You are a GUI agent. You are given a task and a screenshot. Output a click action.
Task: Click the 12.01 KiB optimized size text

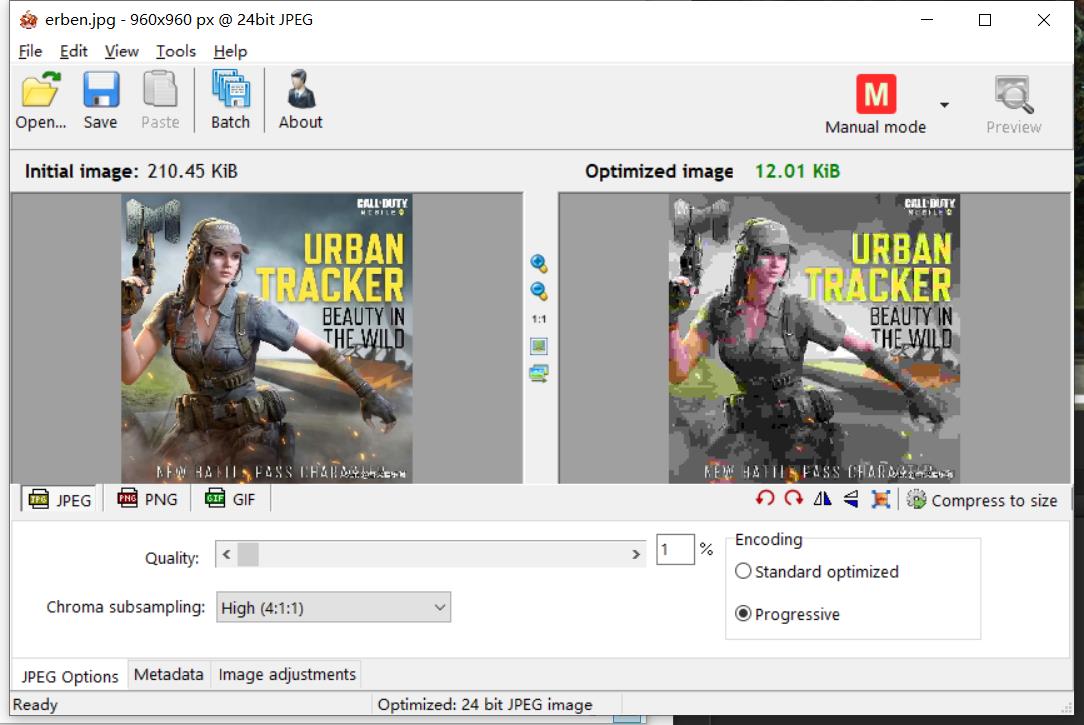coord(797,171)
